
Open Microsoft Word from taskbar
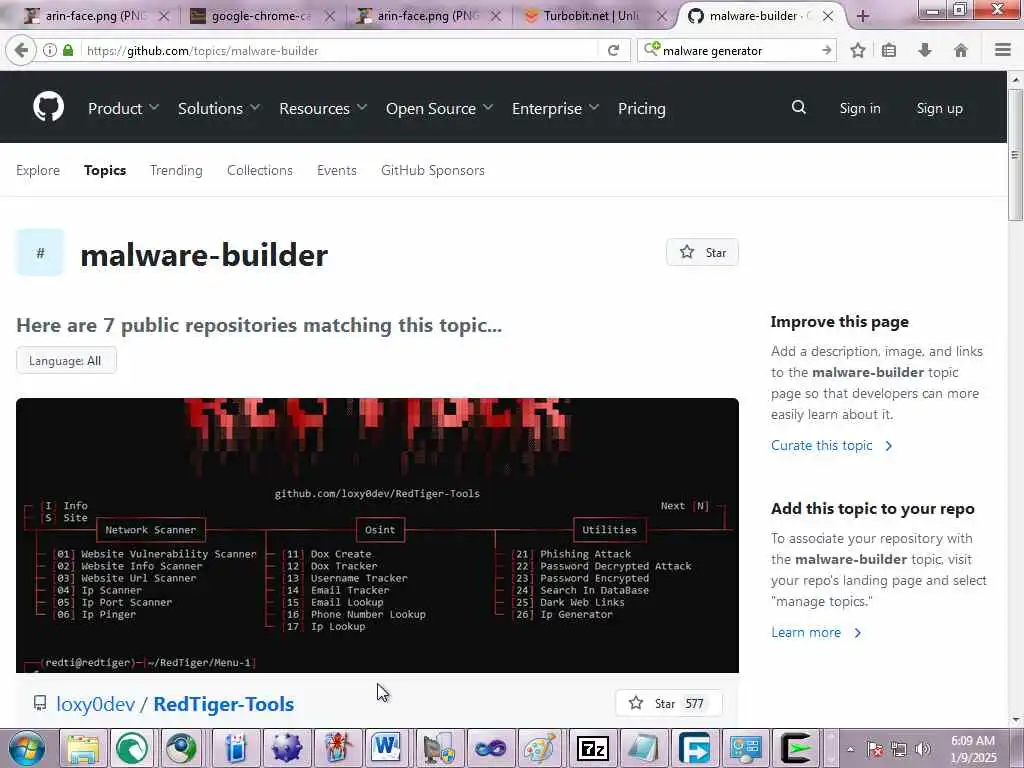point(386,748)
